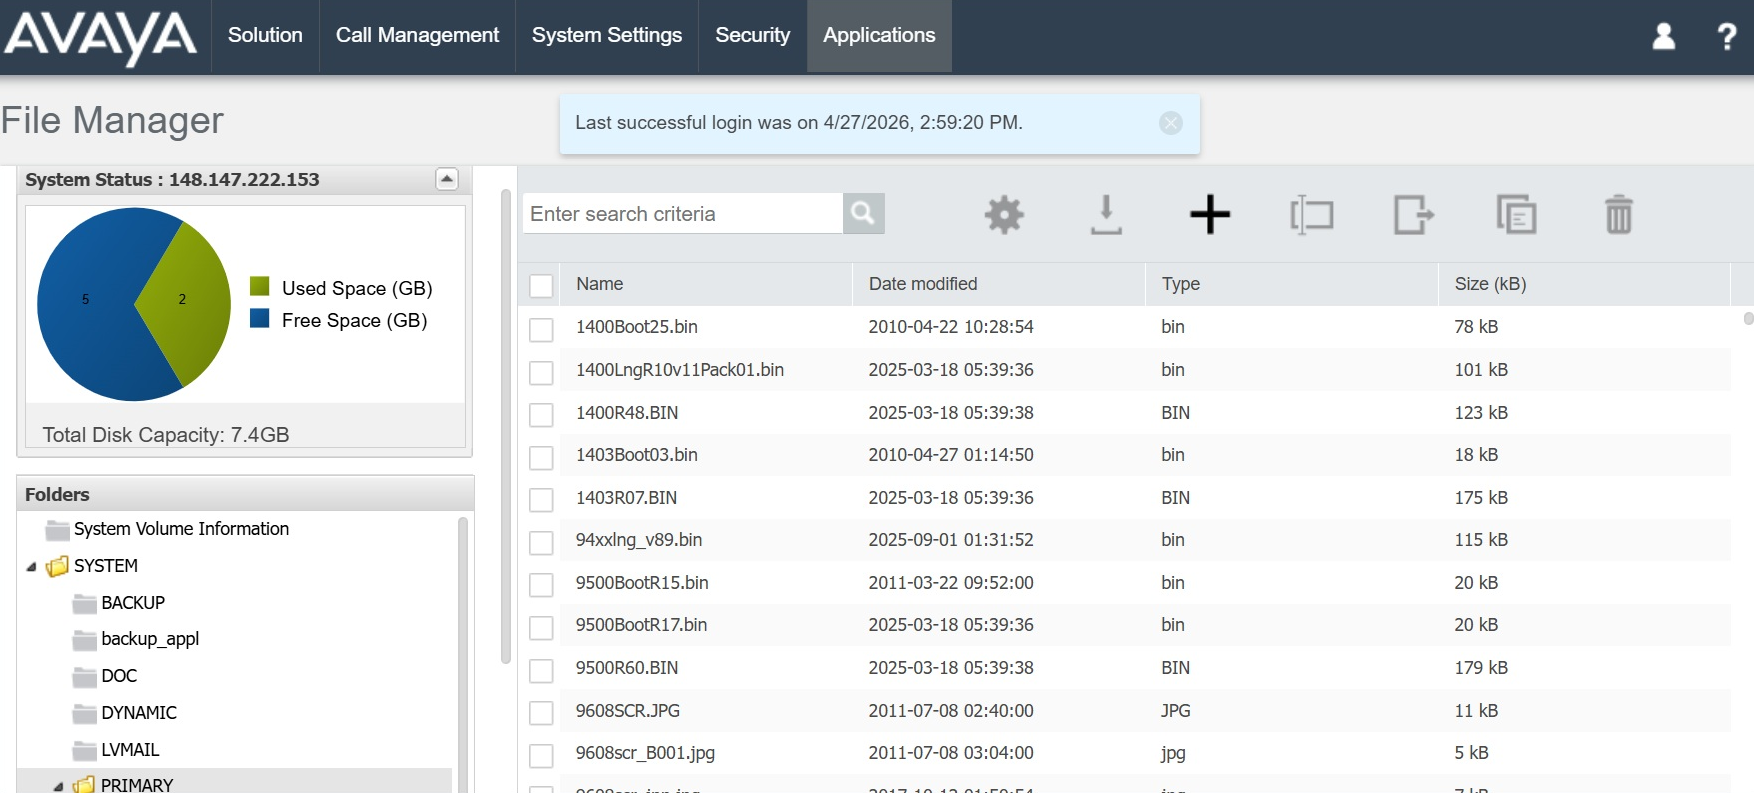1754x793 pixels.
Task: Click the date 2010-04-22 10:28:54
Action: (951, 327)
